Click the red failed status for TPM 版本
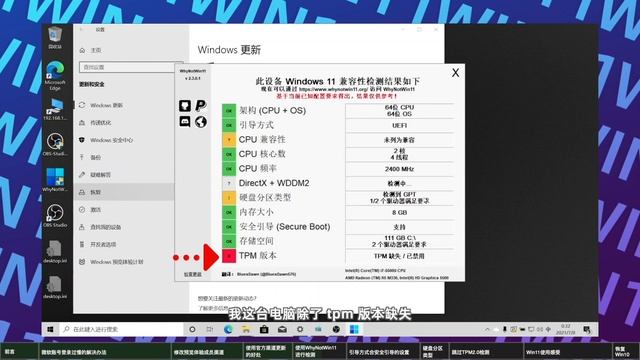Screen dimensions: 640x360 (229, 256)
